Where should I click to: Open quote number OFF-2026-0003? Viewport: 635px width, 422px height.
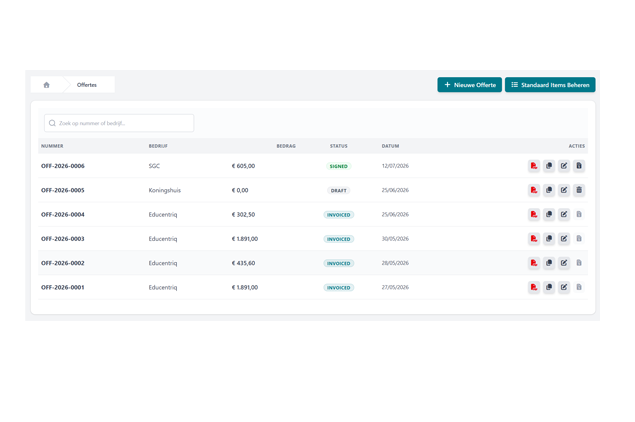(x=63, y=239)
